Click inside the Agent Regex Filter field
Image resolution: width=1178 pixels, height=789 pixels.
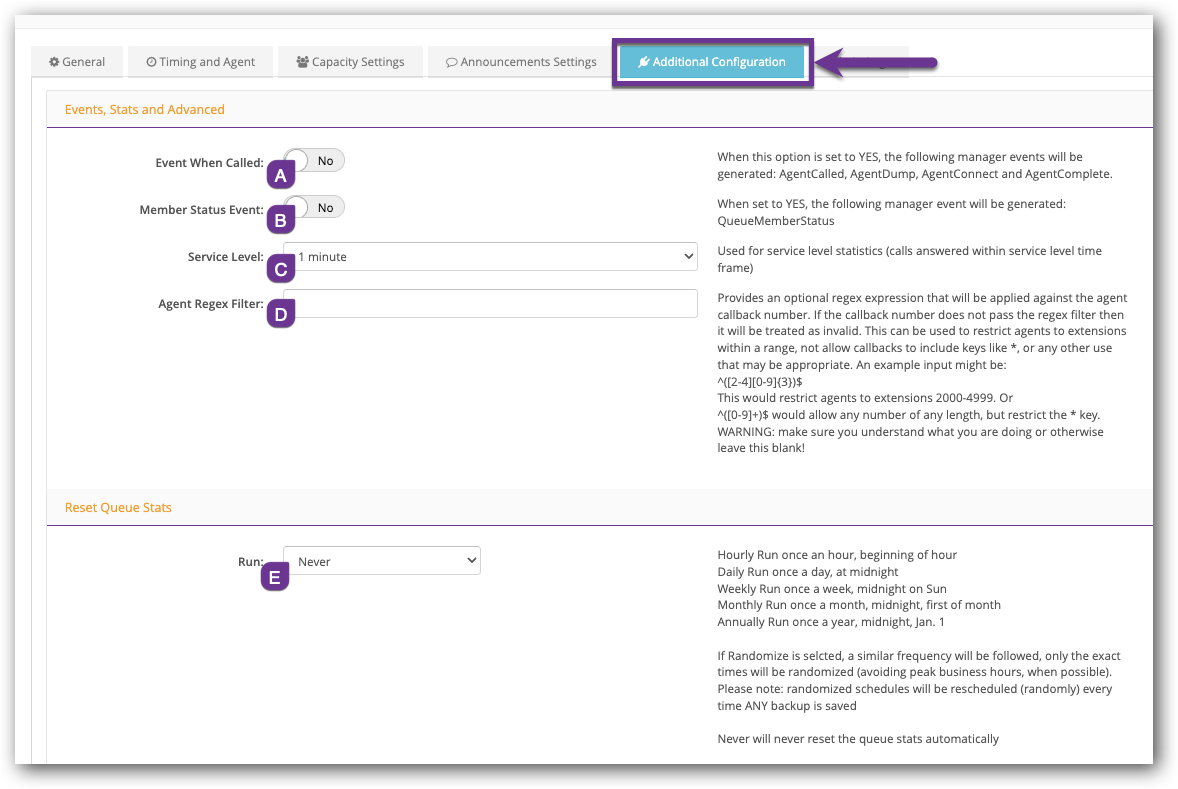490,303
